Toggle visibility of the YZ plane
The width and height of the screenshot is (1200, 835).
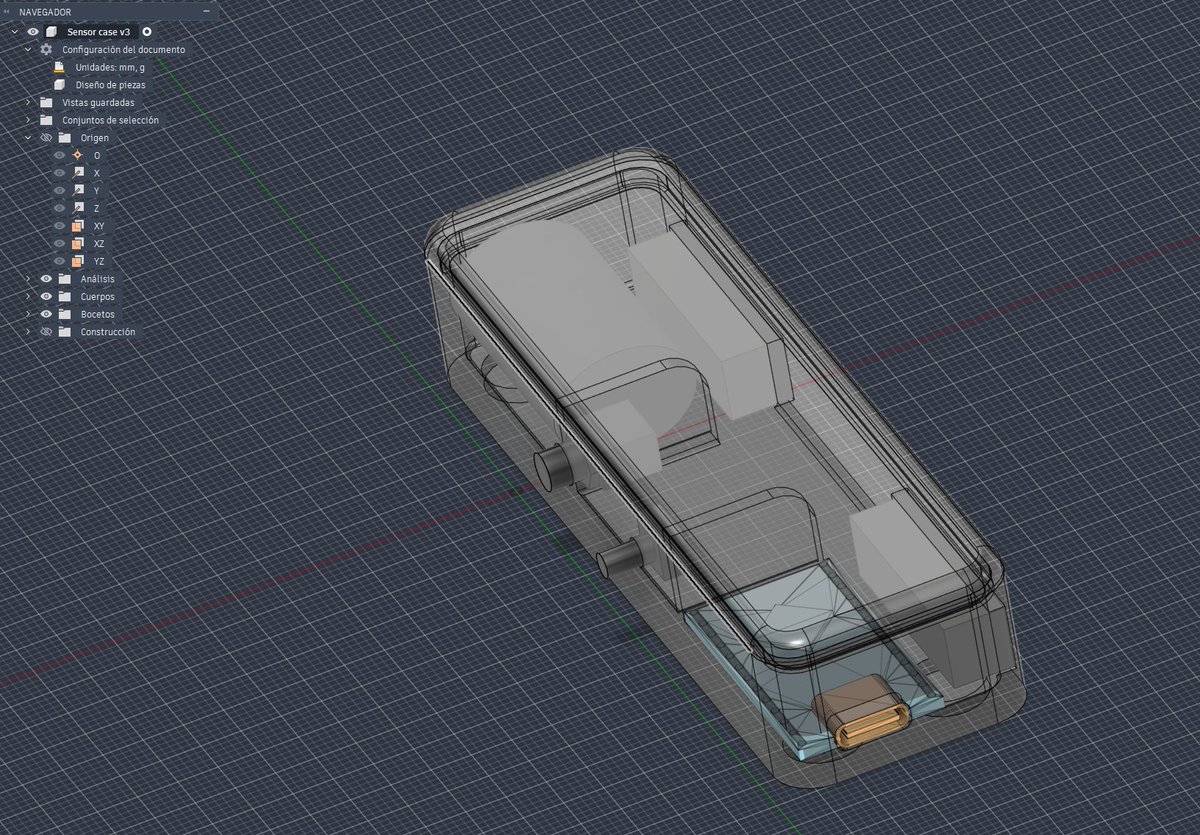[x=59, y=261]
